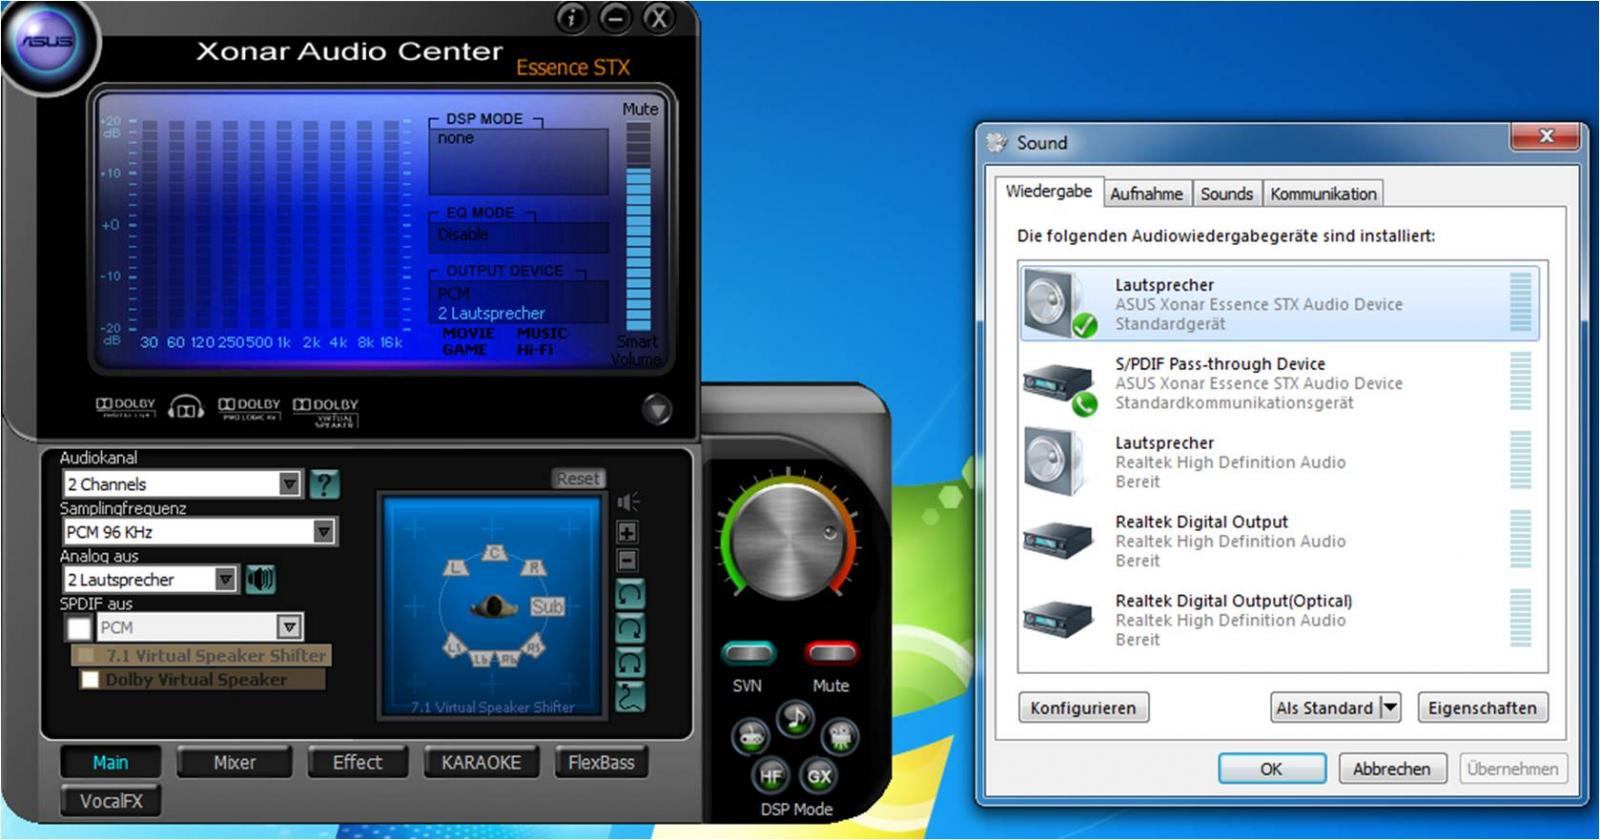Select the Realtek Digital Output(Optical) entry
Image resolution: width=1600 pixels, height=840 pixels.
coord(1278,620)
